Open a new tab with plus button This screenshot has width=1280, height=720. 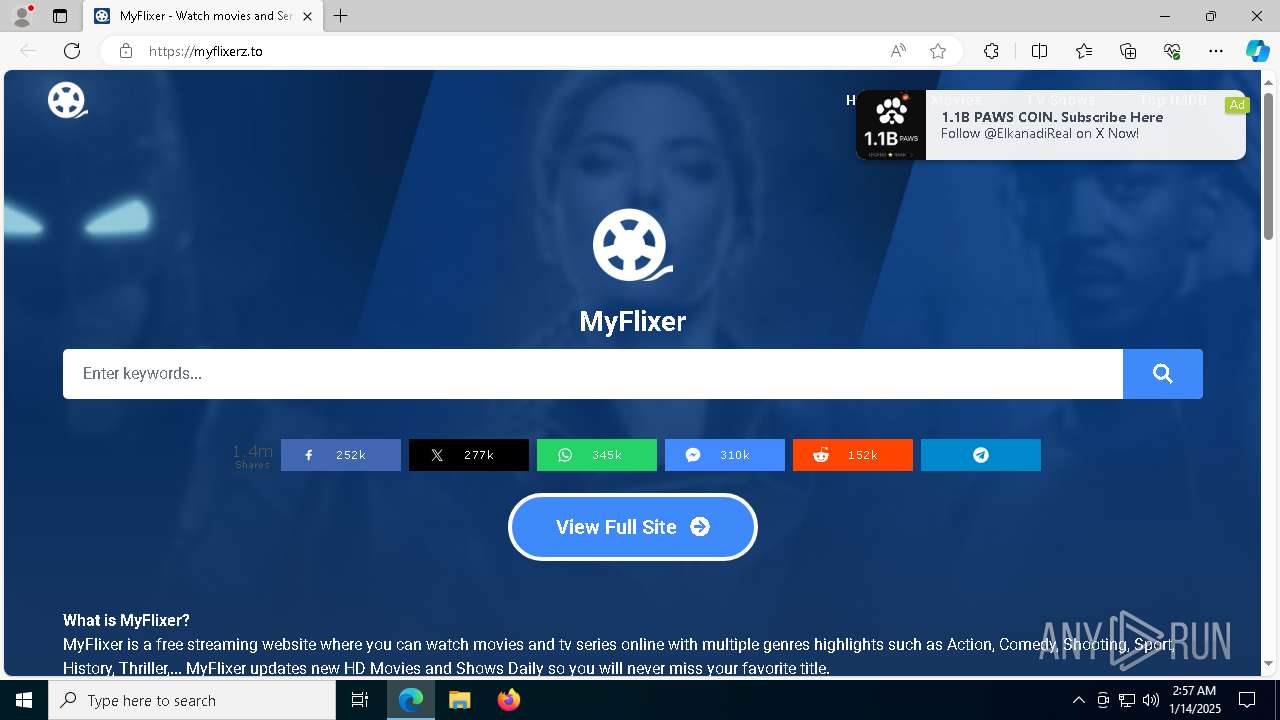[x=341, y=16]
